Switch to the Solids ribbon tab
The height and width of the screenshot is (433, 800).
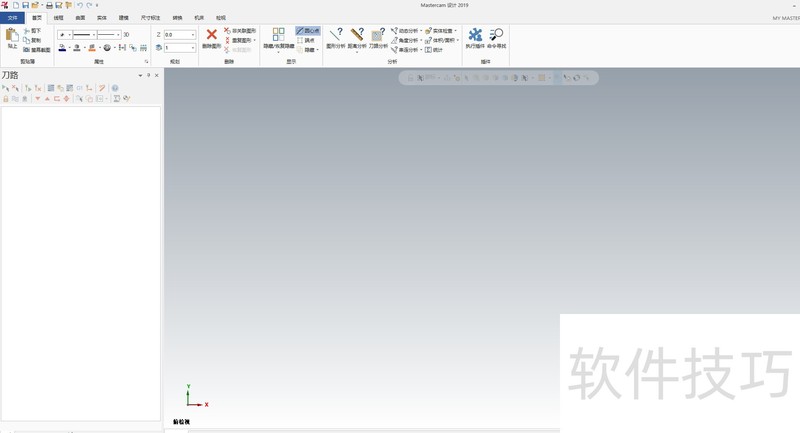(102, 18)
